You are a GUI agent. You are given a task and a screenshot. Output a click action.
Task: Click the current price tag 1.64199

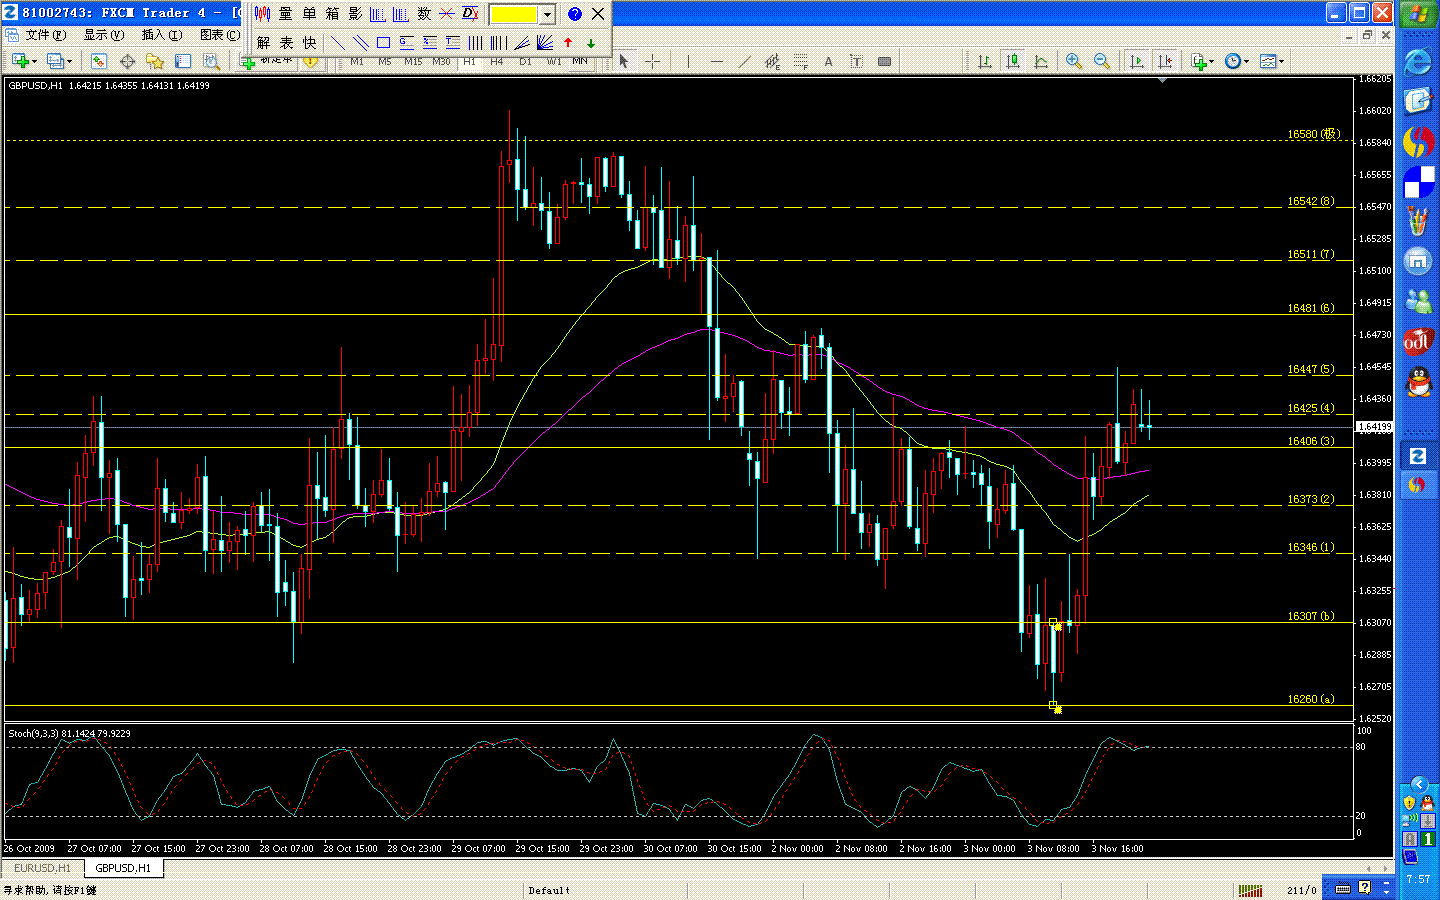click(1374, 427)
